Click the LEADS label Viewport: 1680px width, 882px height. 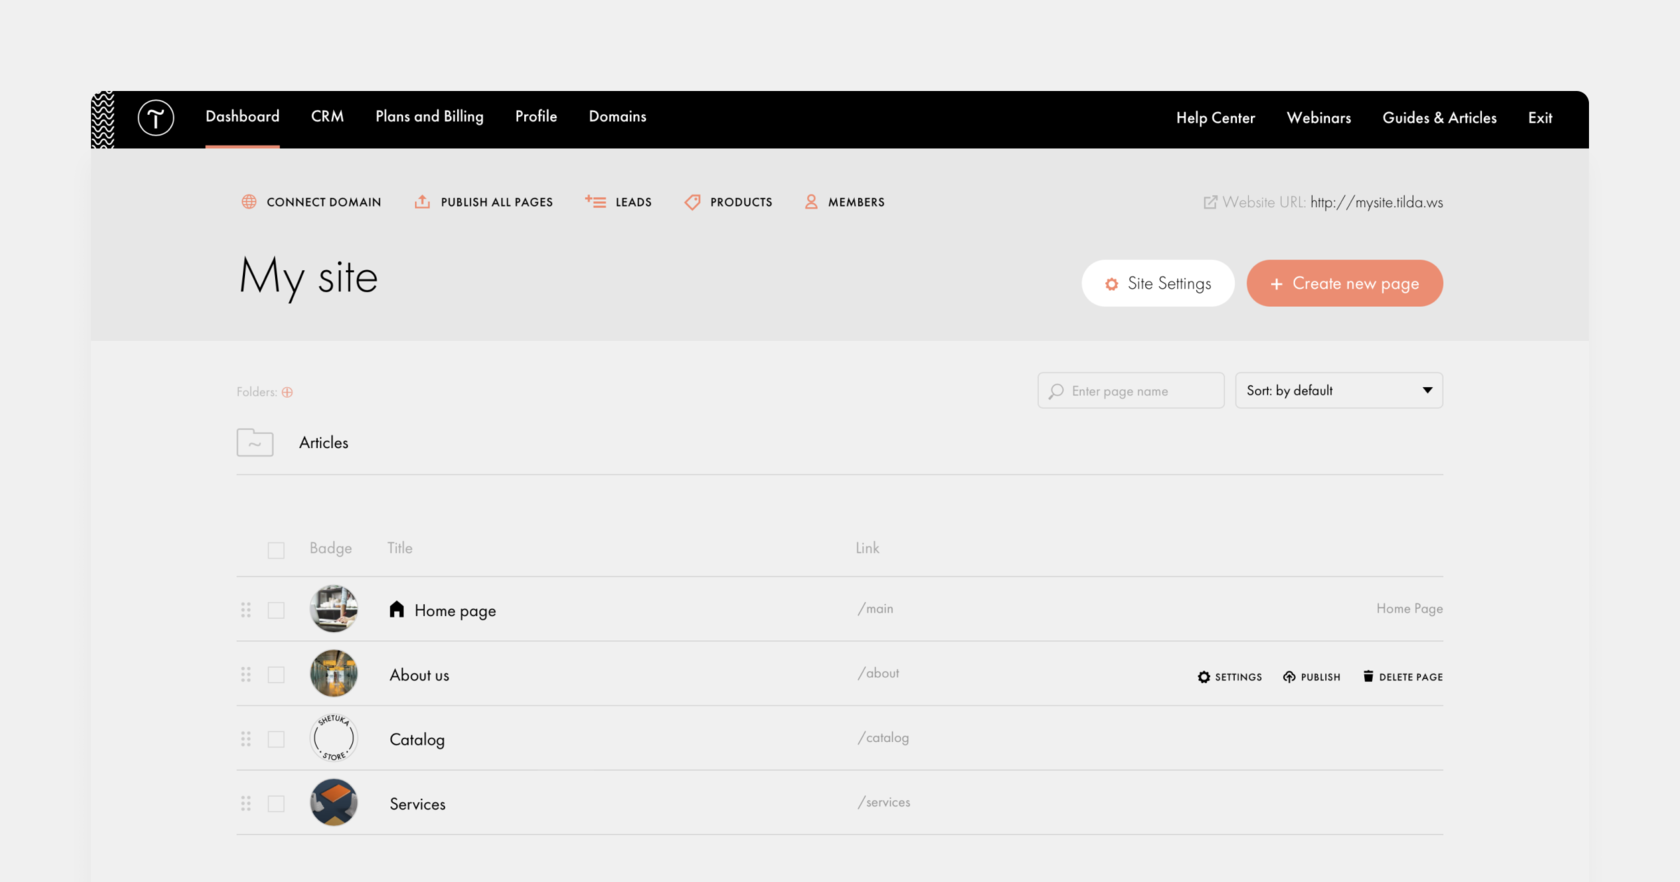[633, 202]
